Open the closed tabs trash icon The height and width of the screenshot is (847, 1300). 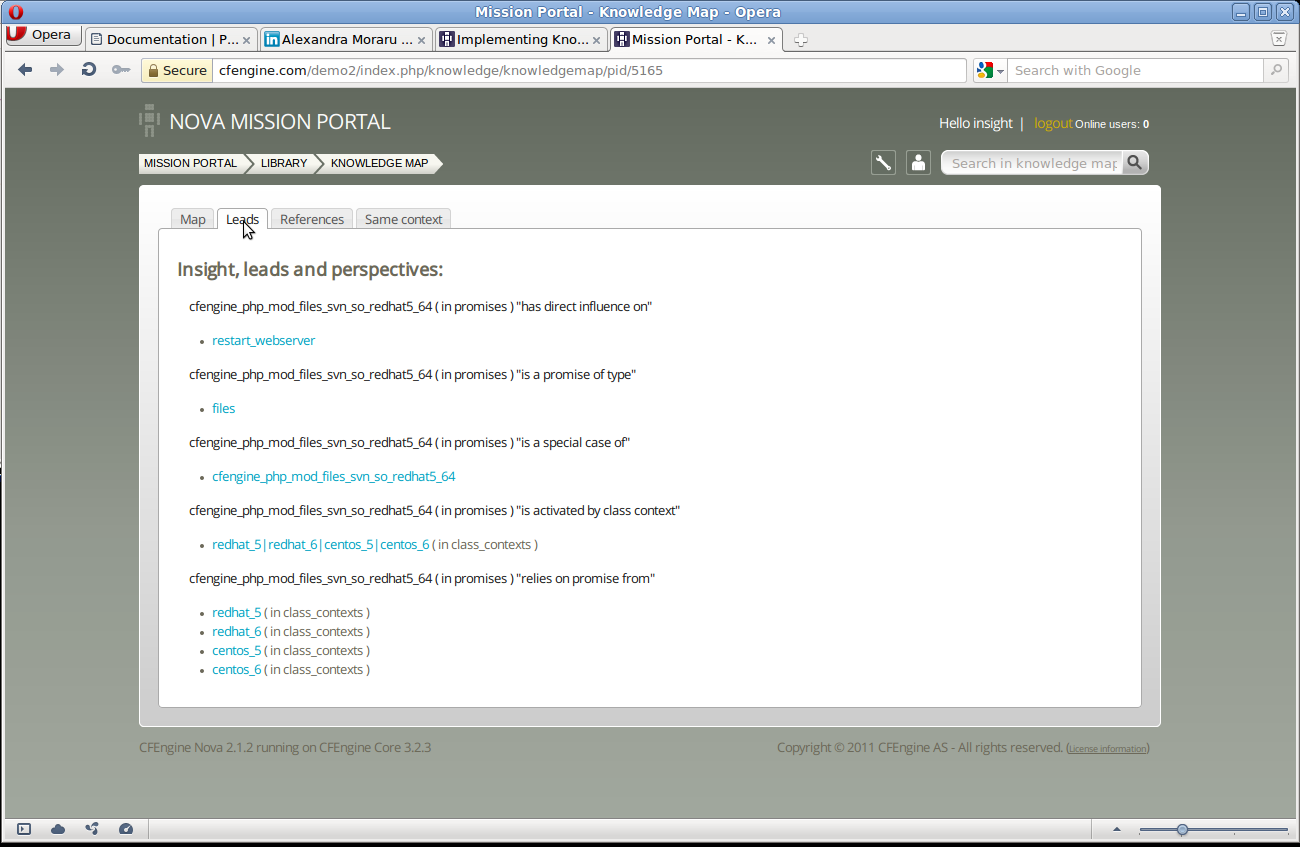point(1278,39)
